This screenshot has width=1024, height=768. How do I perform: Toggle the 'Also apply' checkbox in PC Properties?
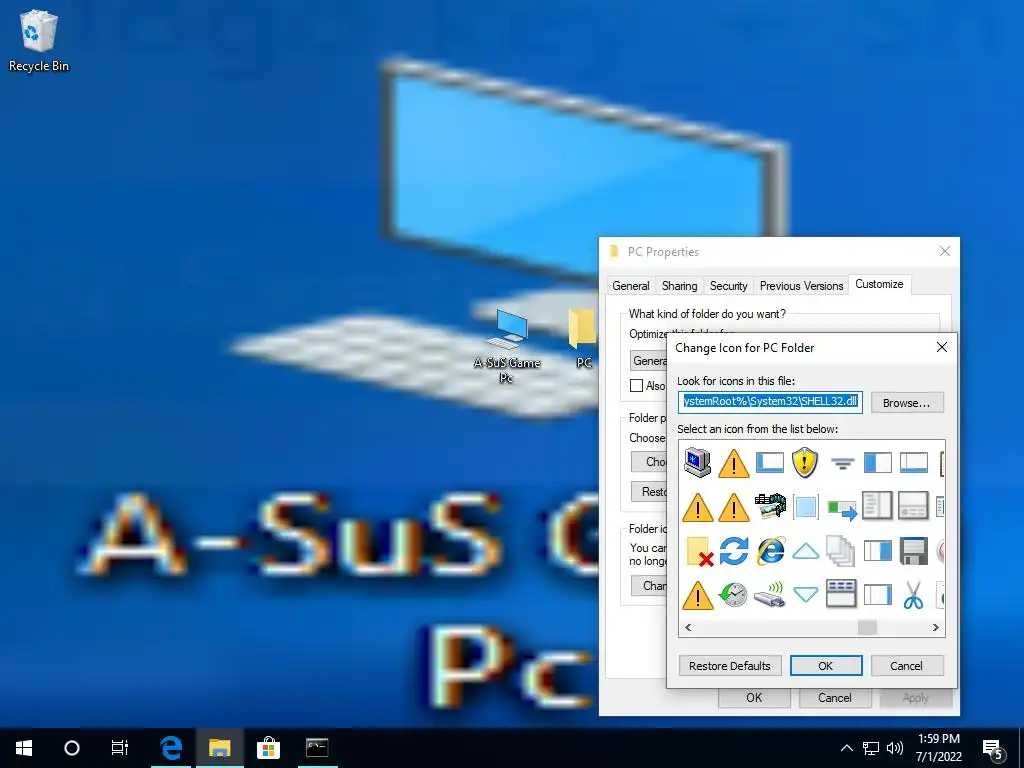pyautogui.click(x=636, y=385)
